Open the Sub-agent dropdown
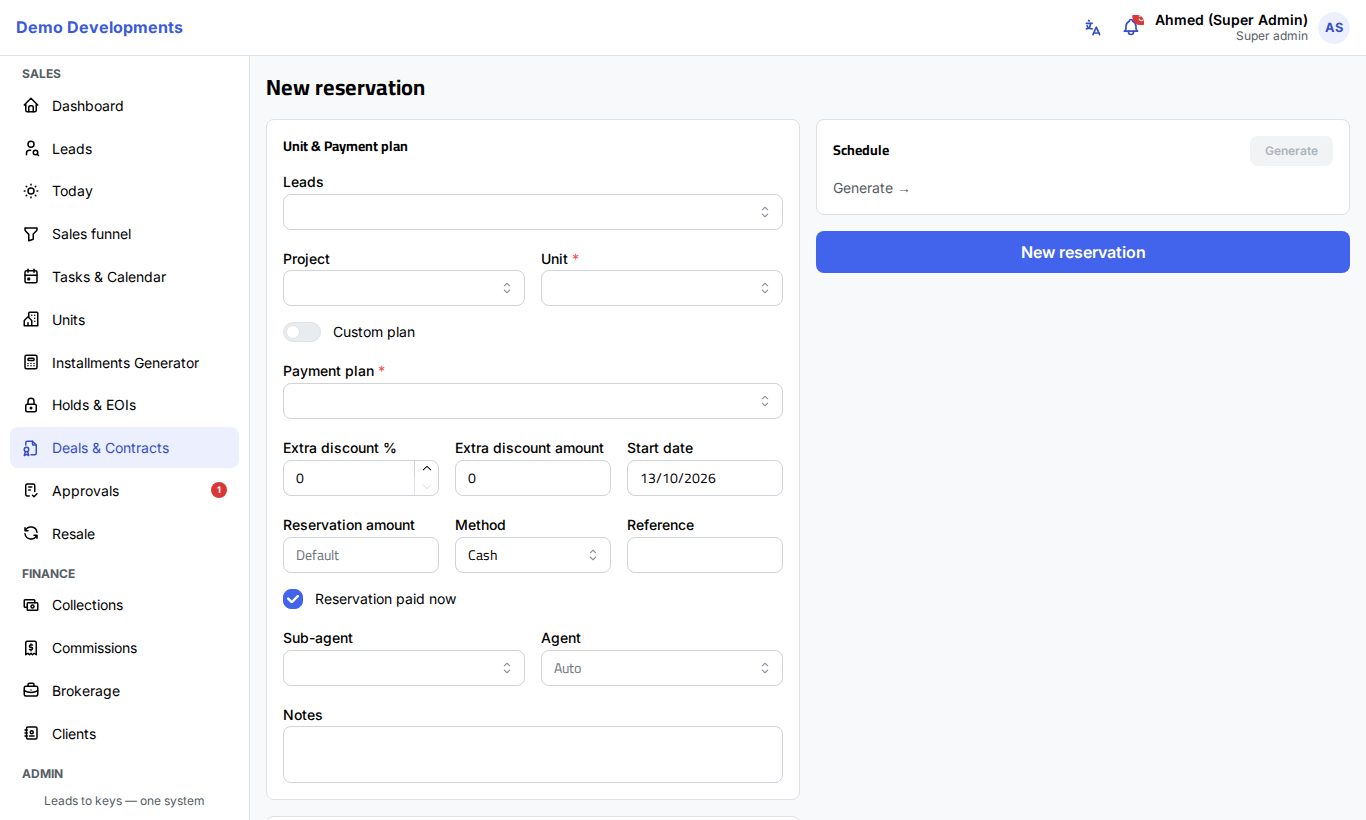Image resolution: width=1366 pixels, height=820 pixels. pyautogui.click(x=404, y=668)
